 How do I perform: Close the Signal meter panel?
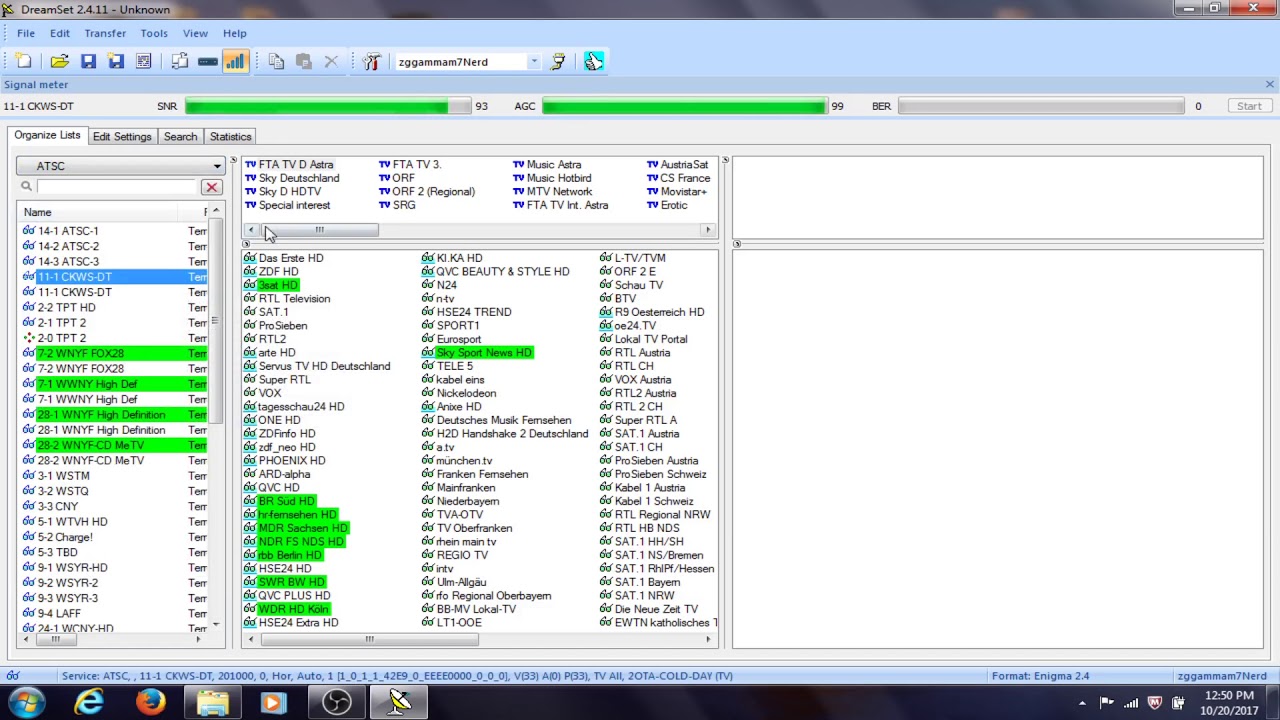click(1270, 85)
